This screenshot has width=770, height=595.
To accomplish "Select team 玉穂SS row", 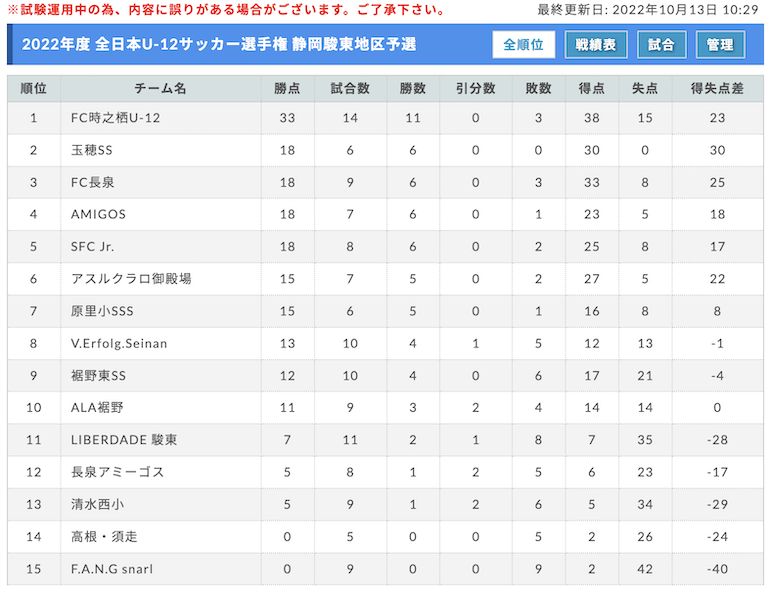I will click(x=385, y=150).
